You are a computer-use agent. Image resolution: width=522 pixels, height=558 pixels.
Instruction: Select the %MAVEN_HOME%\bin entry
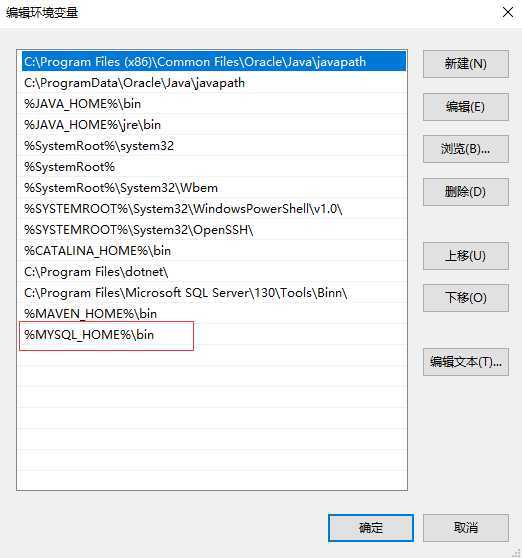(x=213, y=314)
